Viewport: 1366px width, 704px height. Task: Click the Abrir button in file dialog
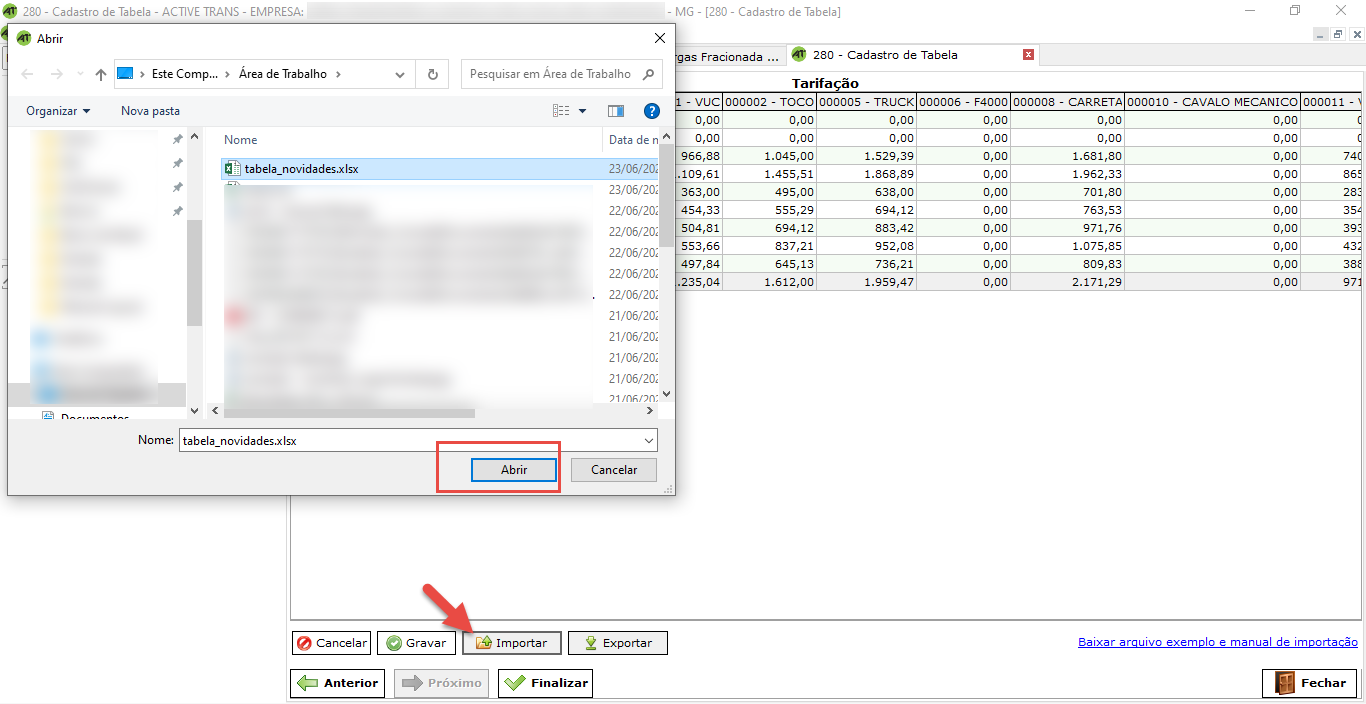514,470
